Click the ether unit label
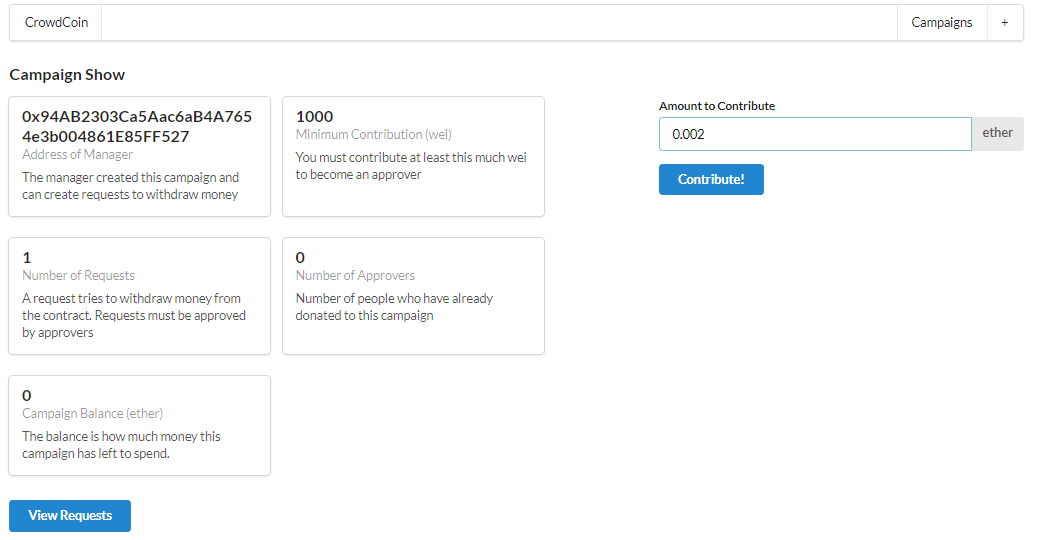This screenshot has width=1042, height=540. click(x=997, y=133)
